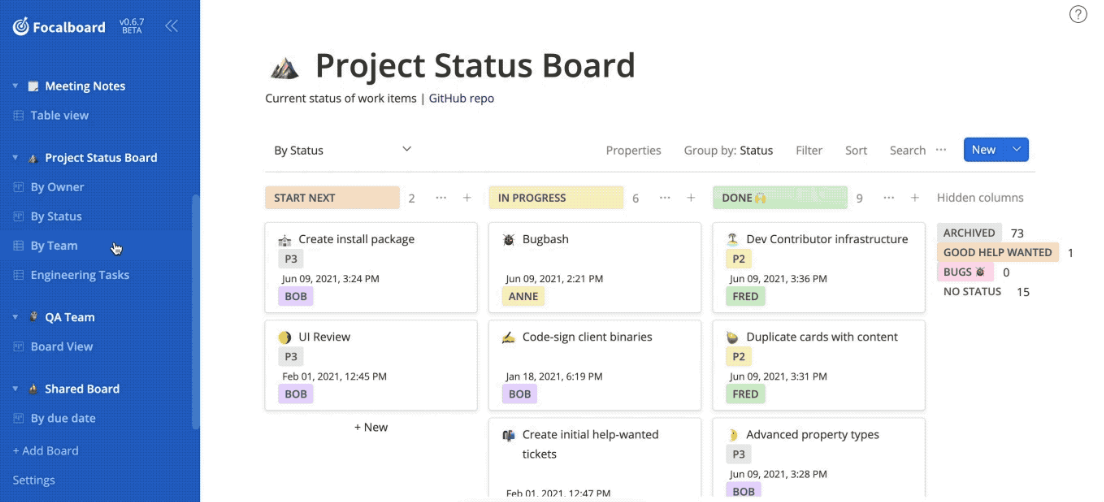This screenshot has height=502, width=1104.
Task: Click the ANNE tag on Bugbash card
Action: click(523, 296)
